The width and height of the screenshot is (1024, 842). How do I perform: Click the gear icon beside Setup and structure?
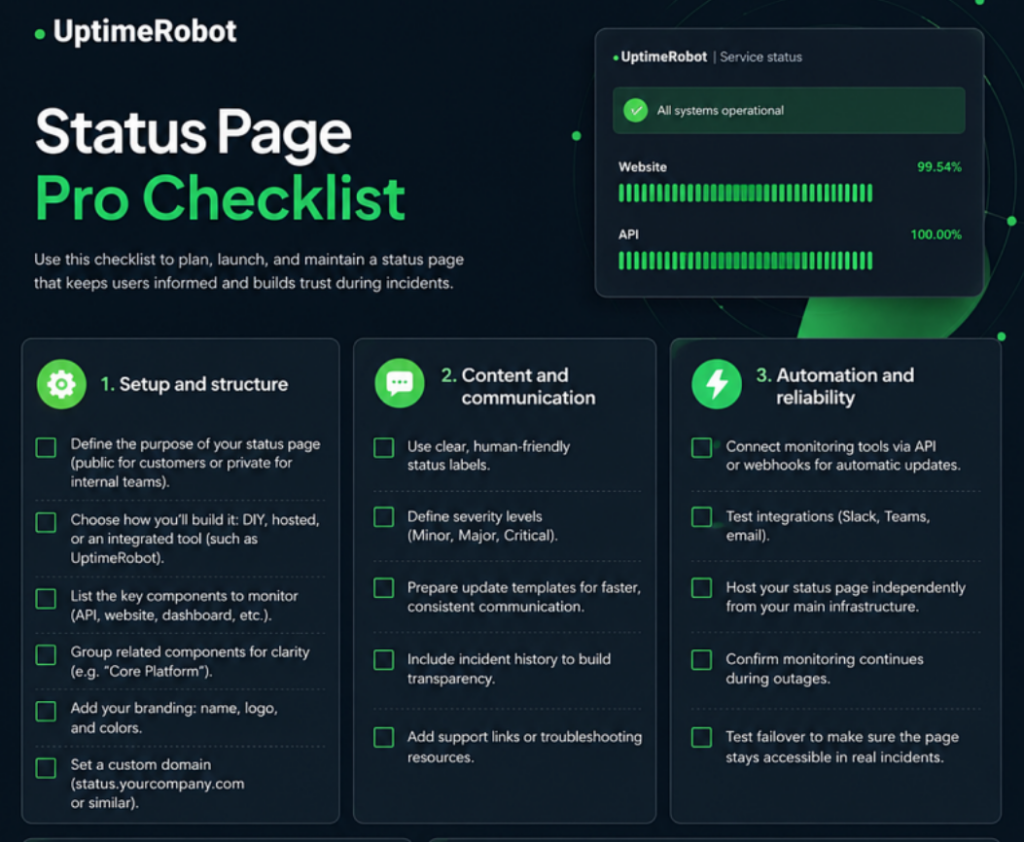click(61, 384)
